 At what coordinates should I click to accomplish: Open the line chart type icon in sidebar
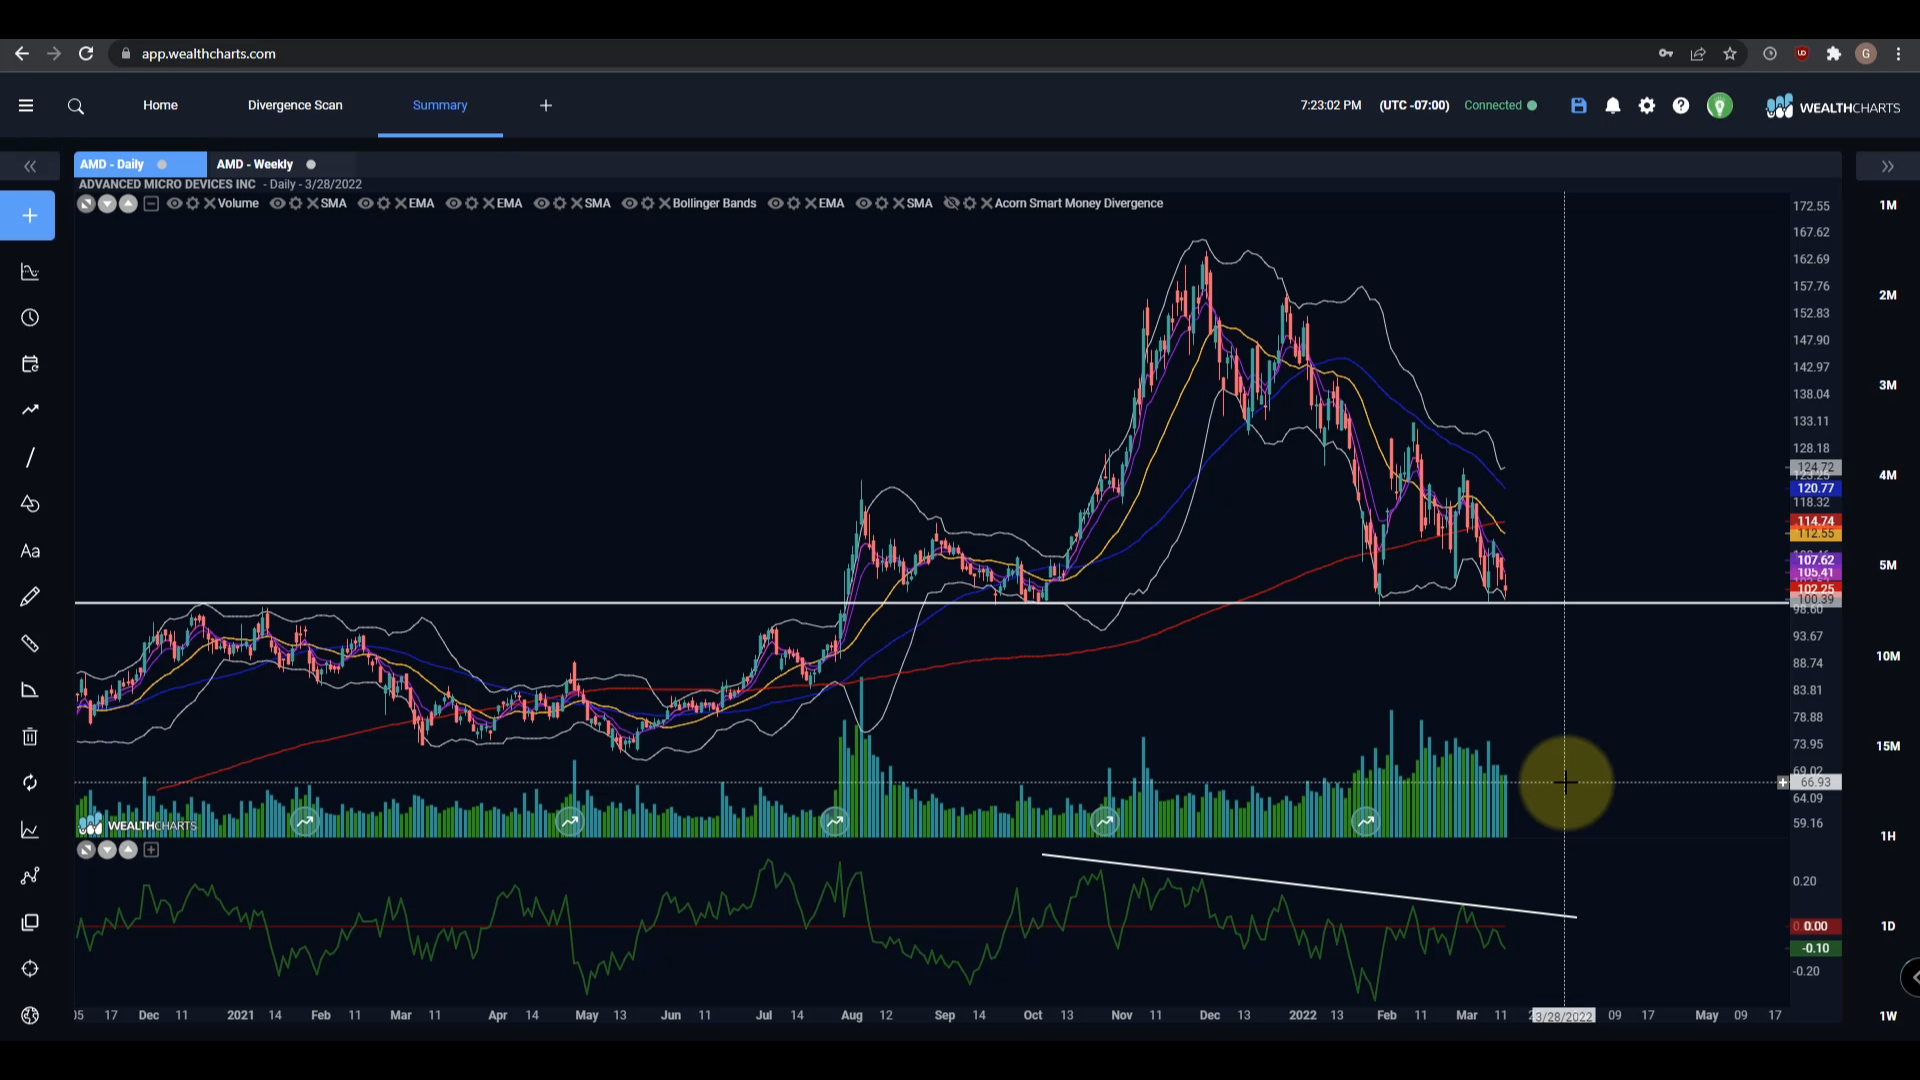(30, 830)
